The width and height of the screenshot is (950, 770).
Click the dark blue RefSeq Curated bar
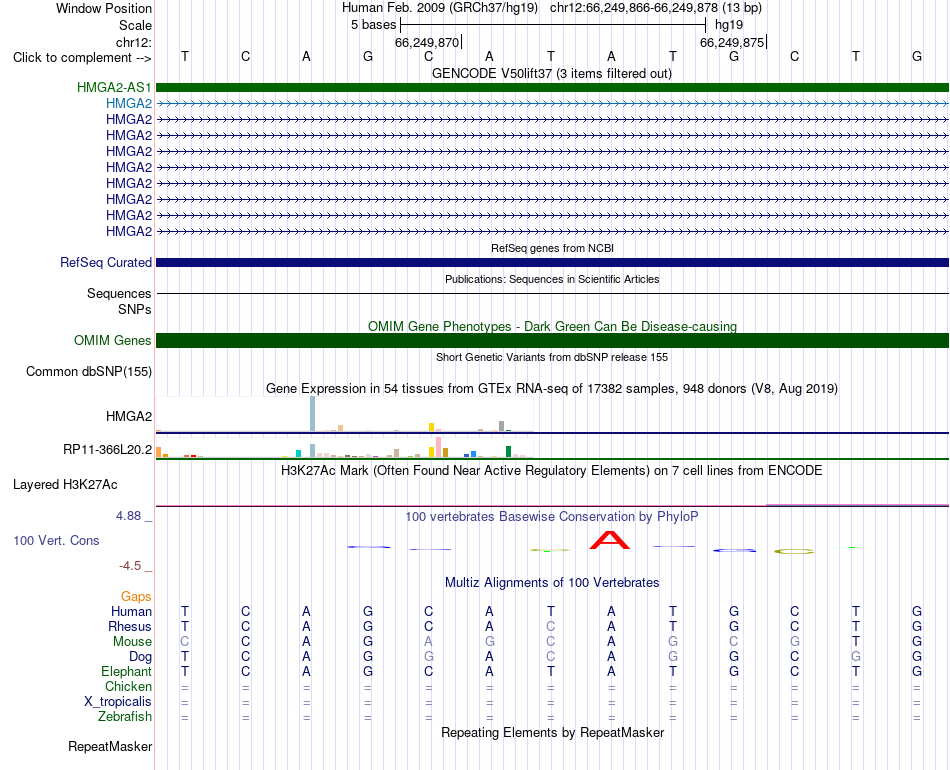552,262
